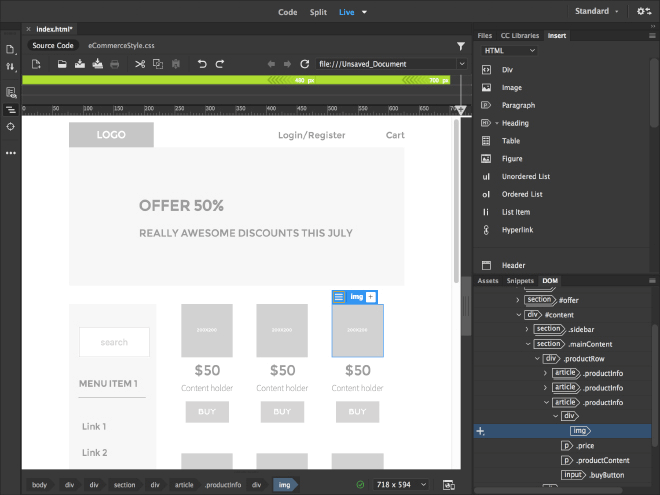Click the more tools ellipsis icon
This screenshot has height=495, width=660.
click(11, 153)
